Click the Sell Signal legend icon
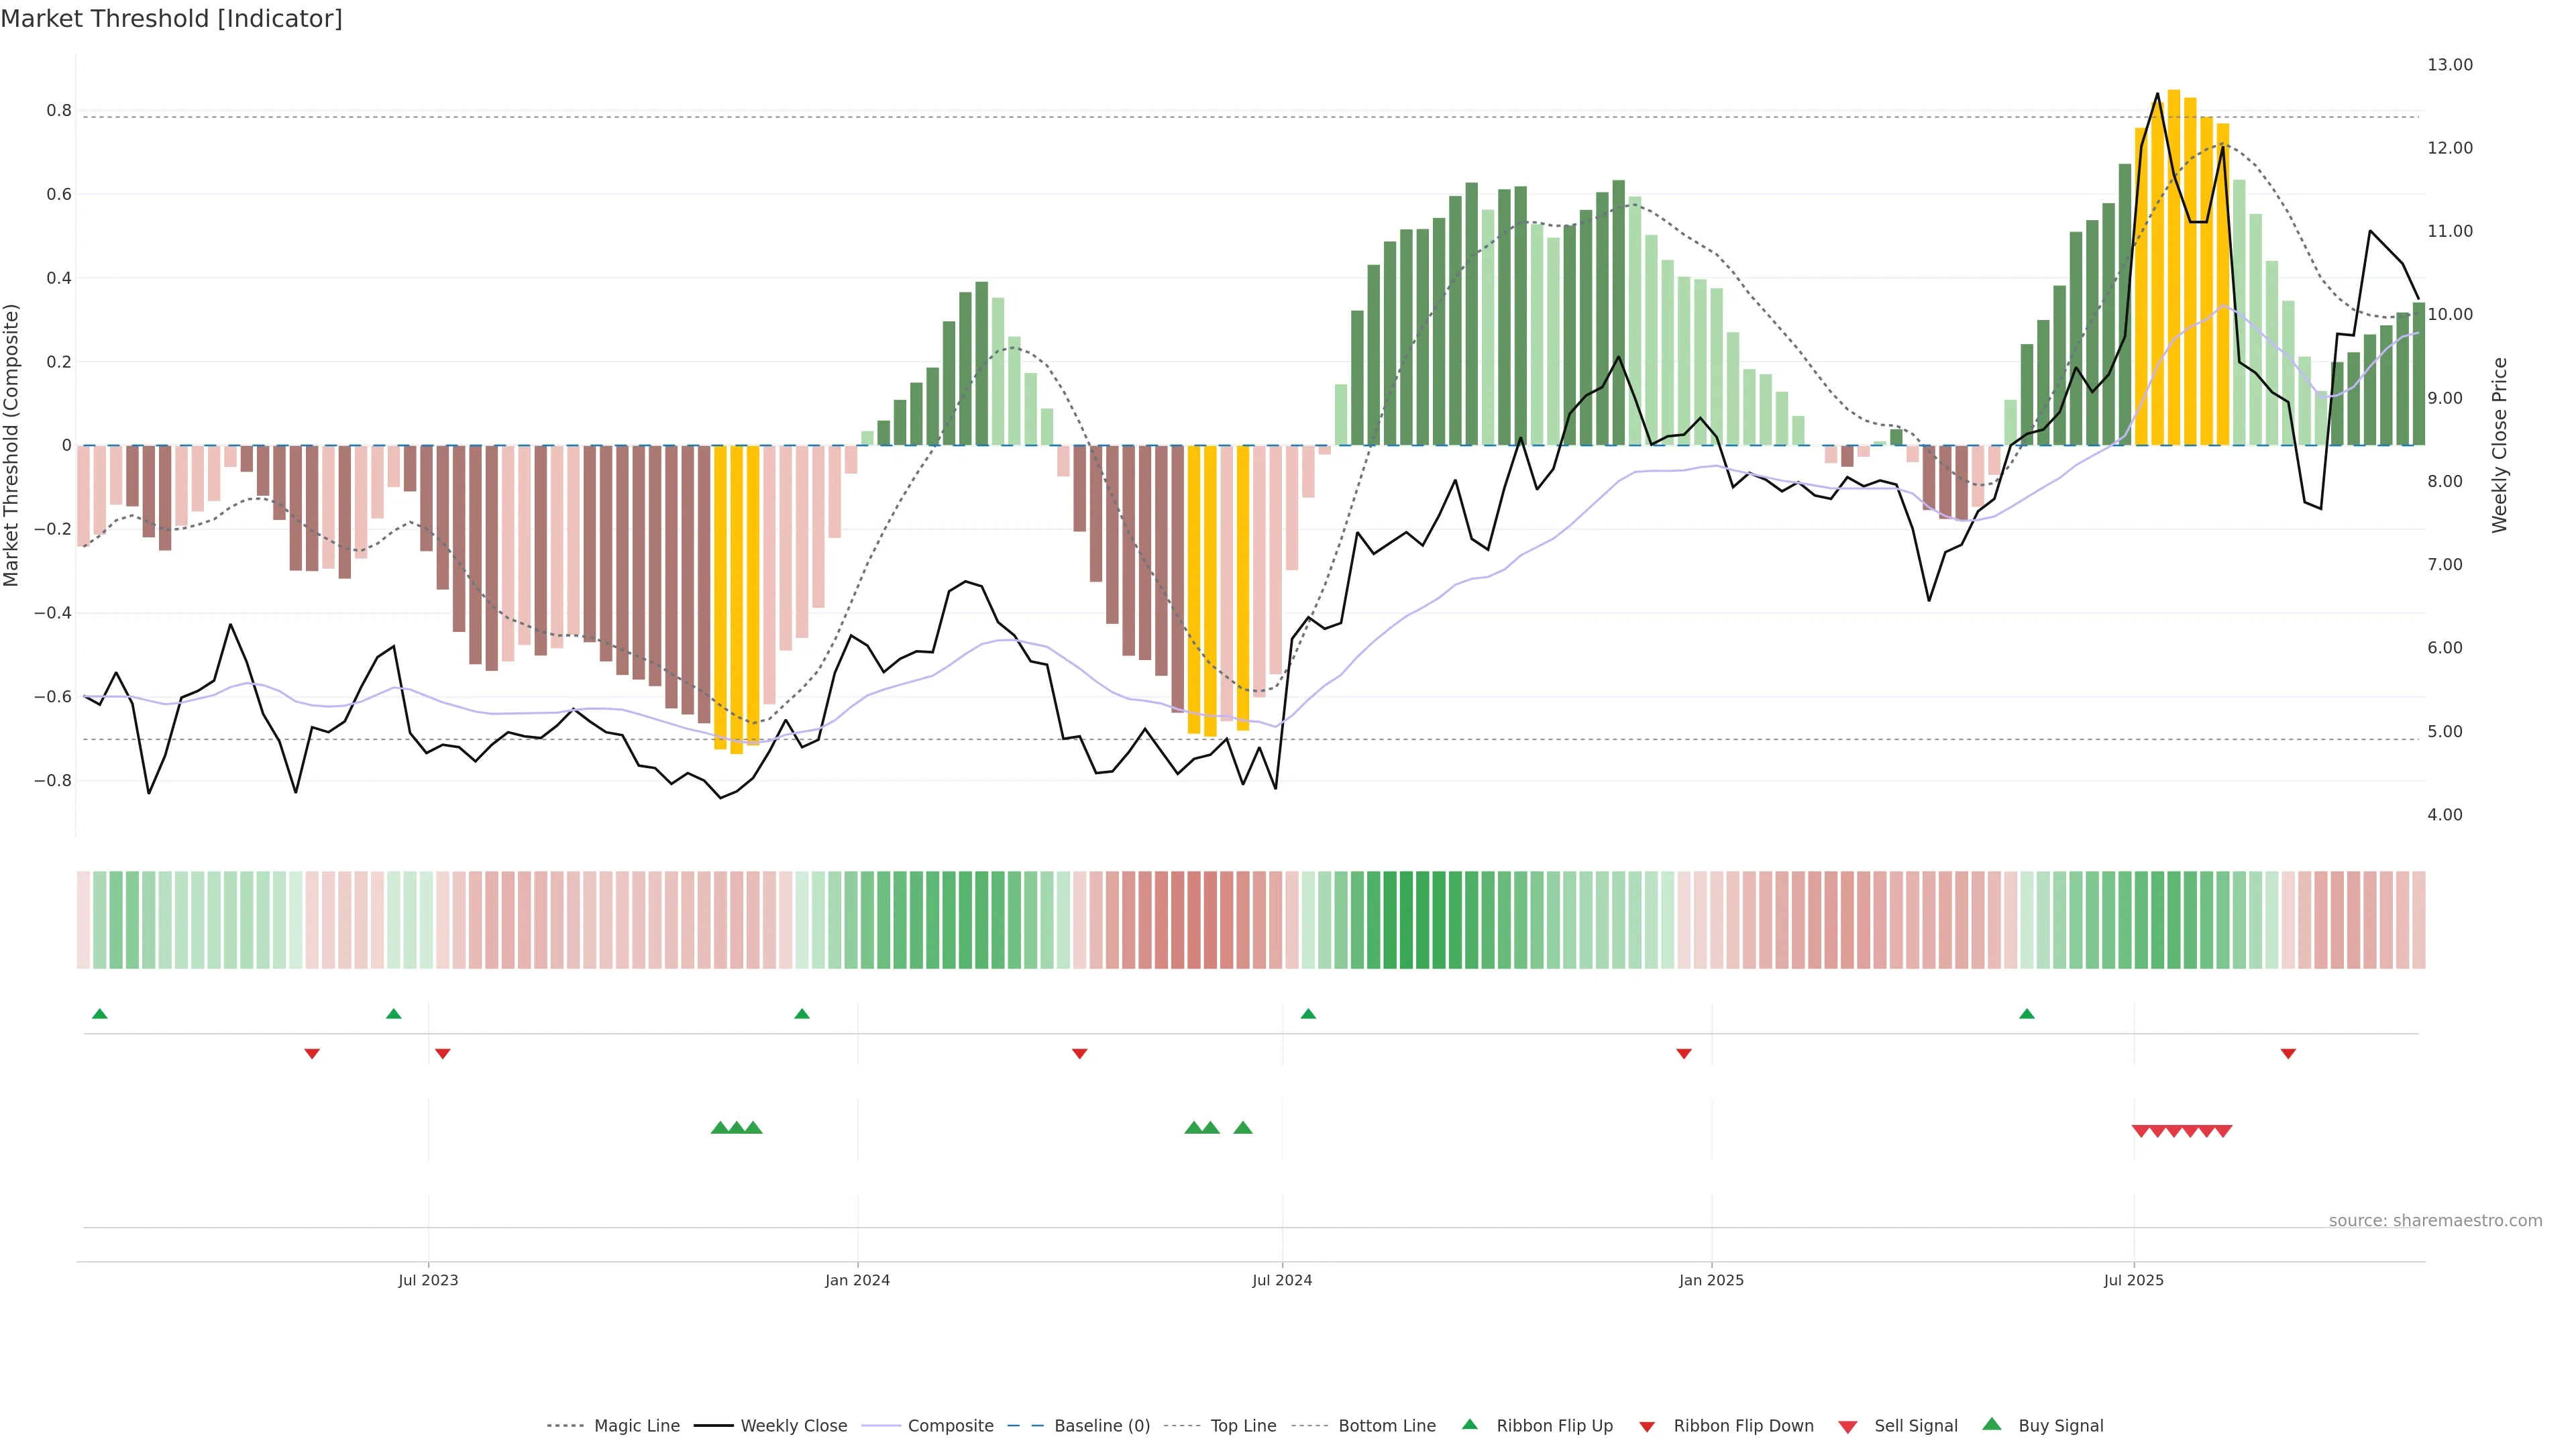This screenshot has height=1449, width=2576. 1848,1427
